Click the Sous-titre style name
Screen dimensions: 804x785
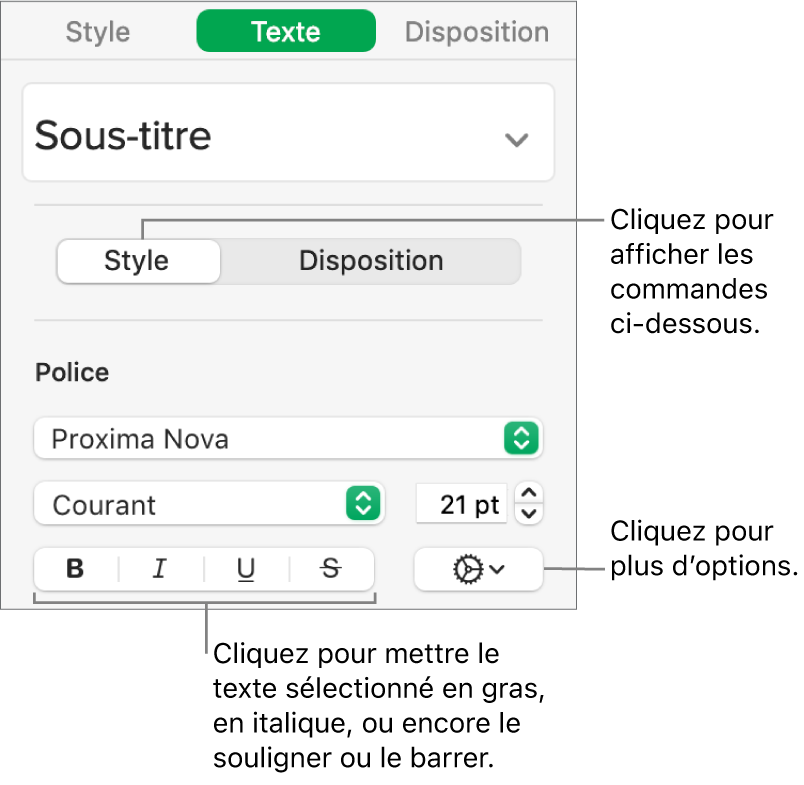[x=123, y=135]
